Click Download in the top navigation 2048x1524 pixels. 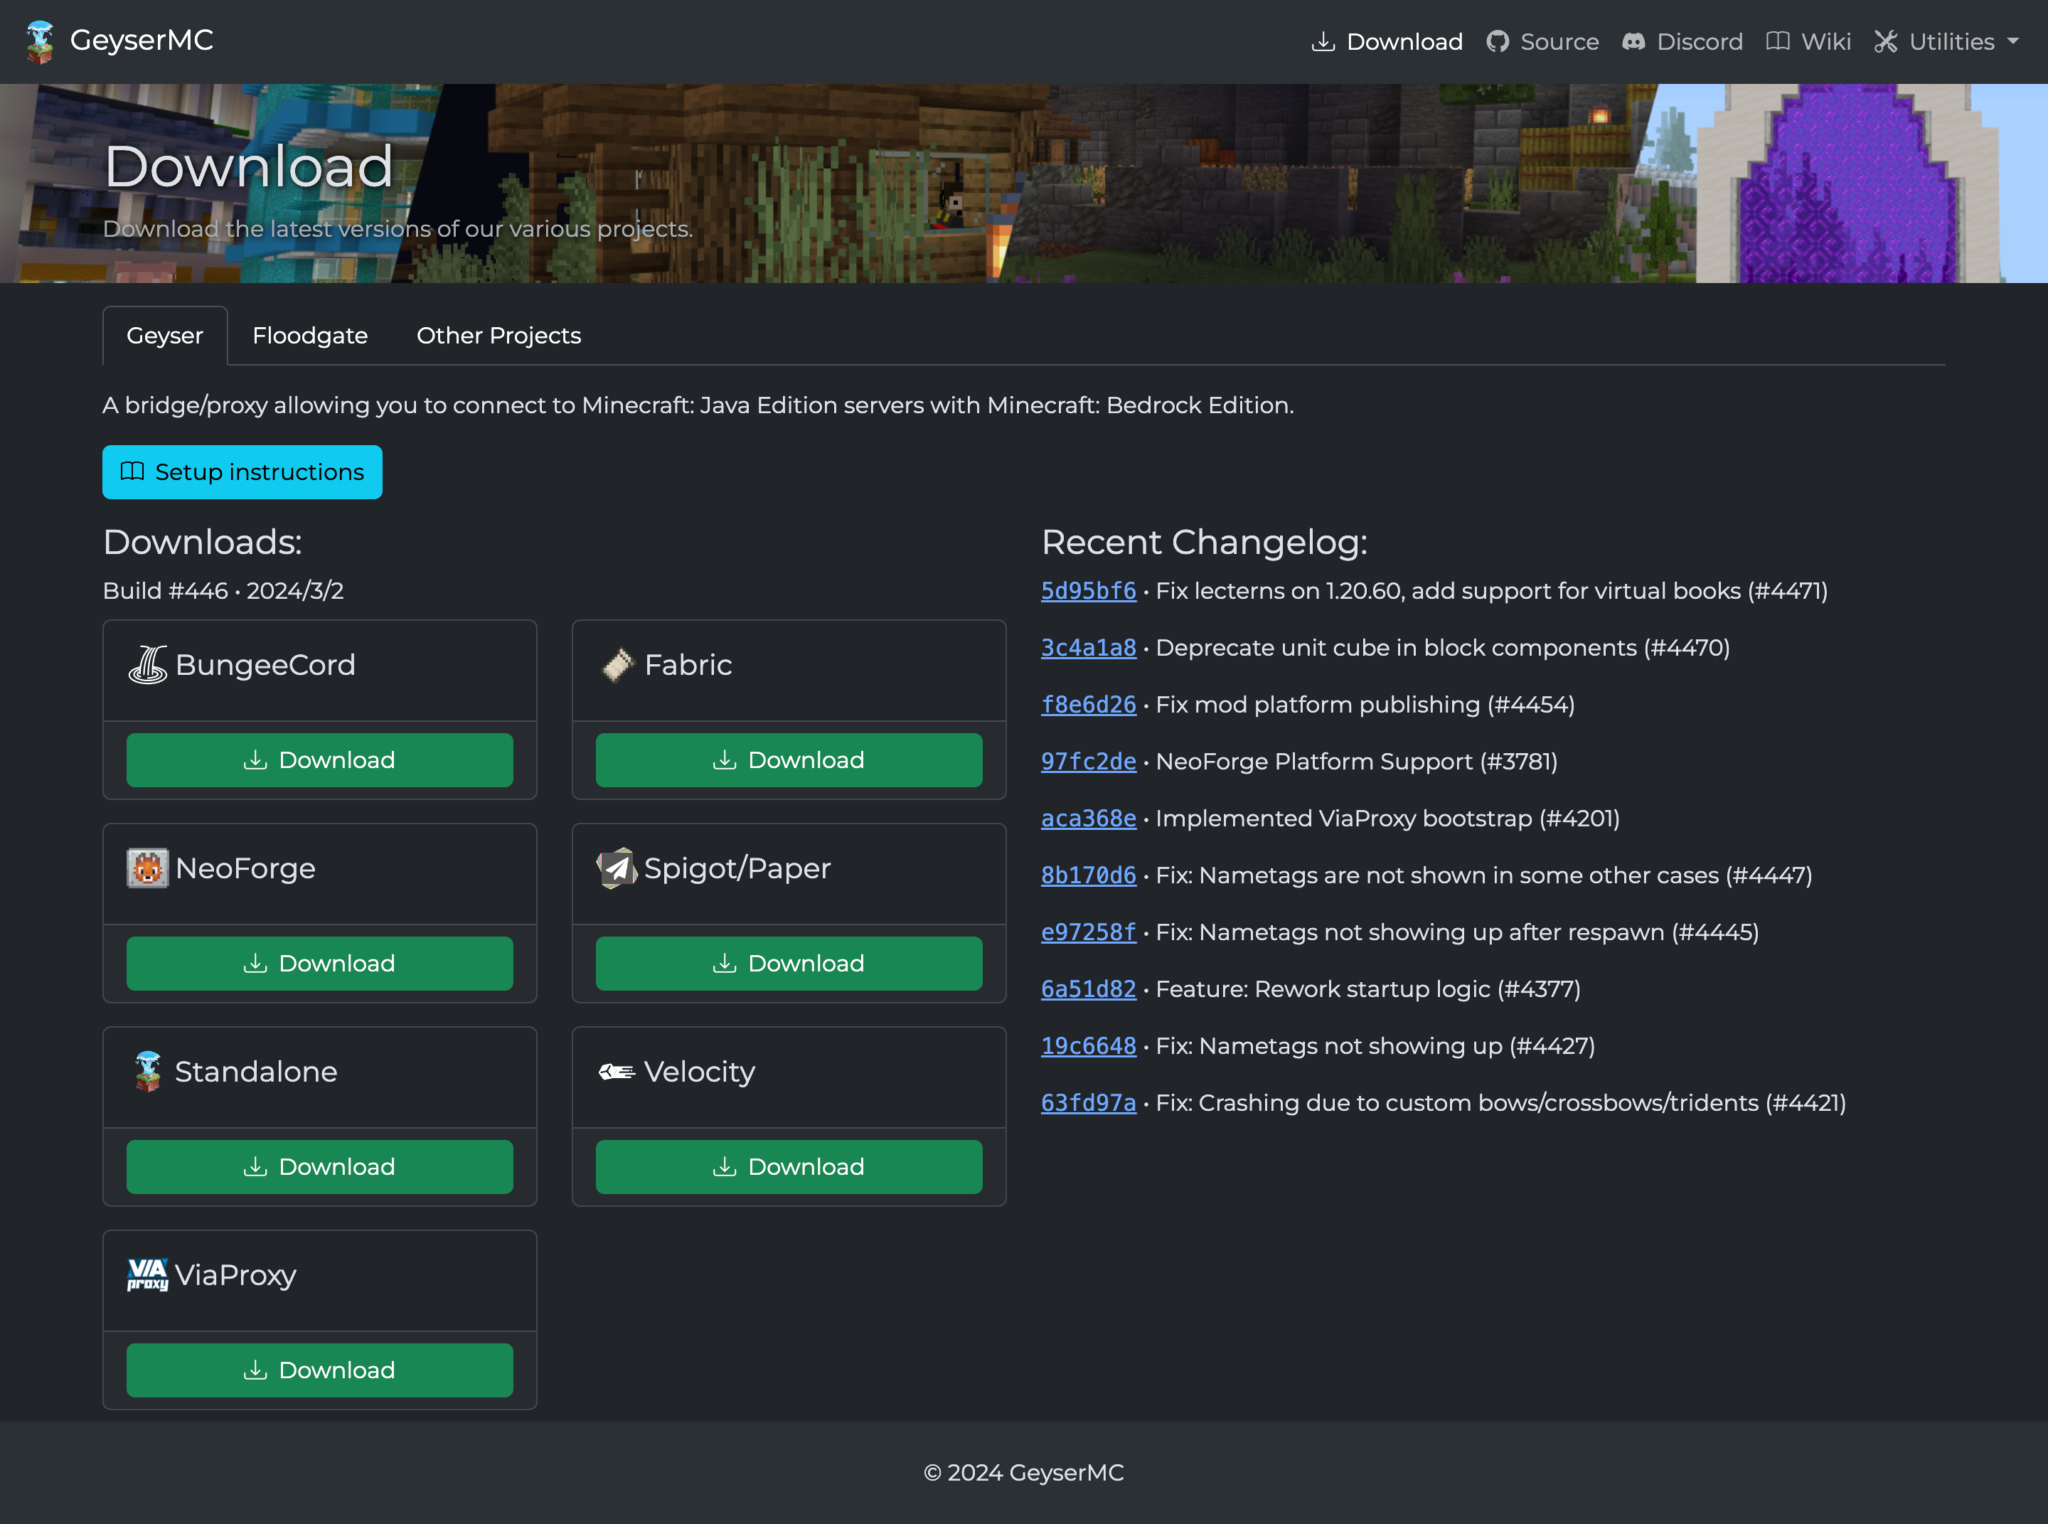click(x=1385, y=41)
